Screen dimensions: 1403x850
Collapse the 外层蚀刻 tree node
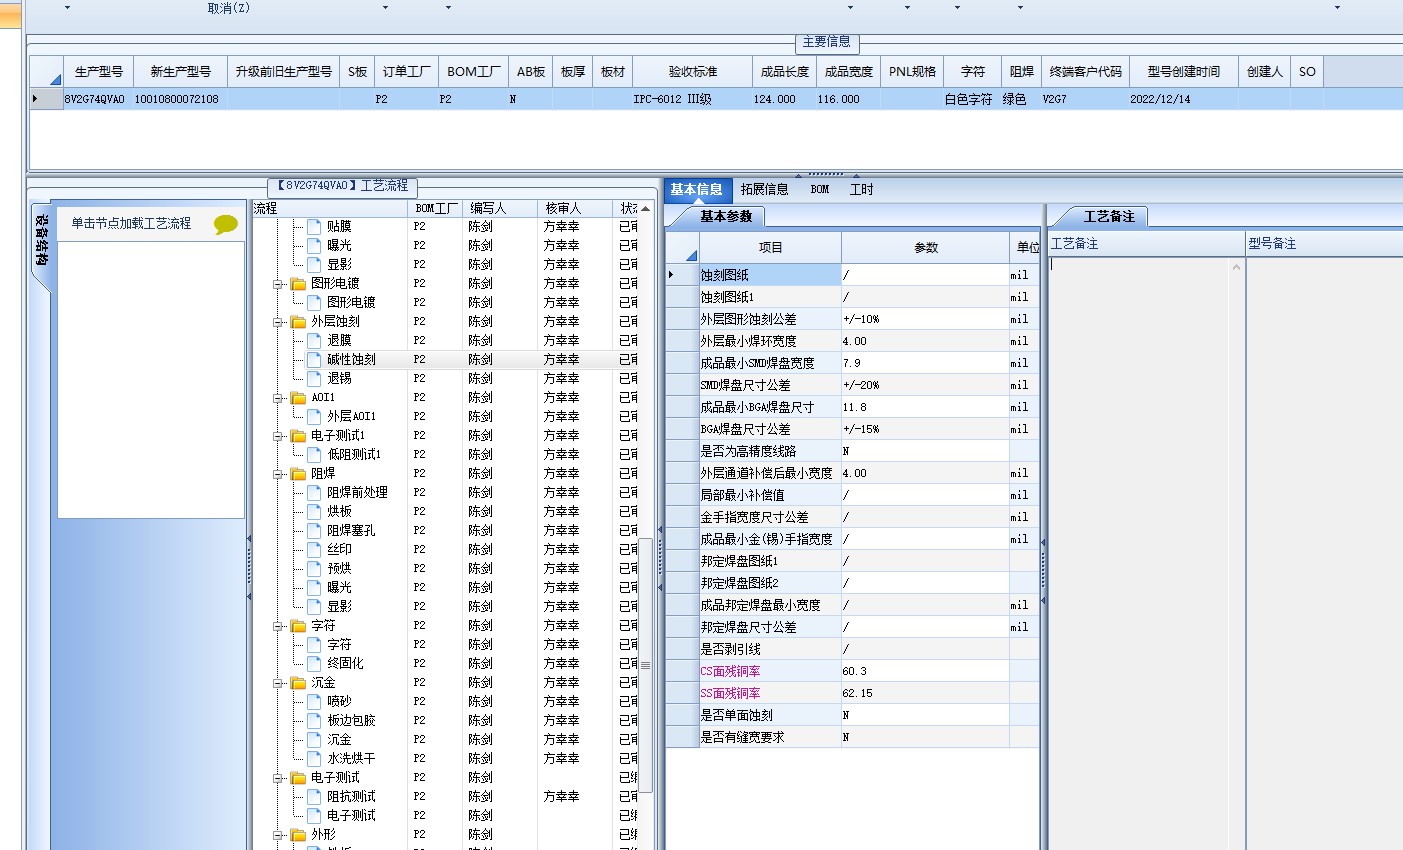[278, 323]
